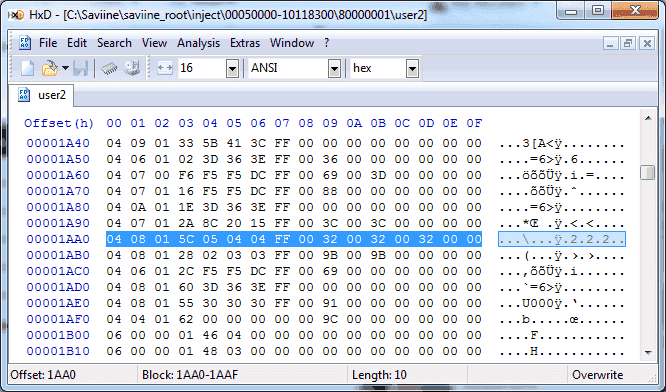Click scrollbar up arrow in hex view
This screenshot has height=392, width=666.
point(648,118)
